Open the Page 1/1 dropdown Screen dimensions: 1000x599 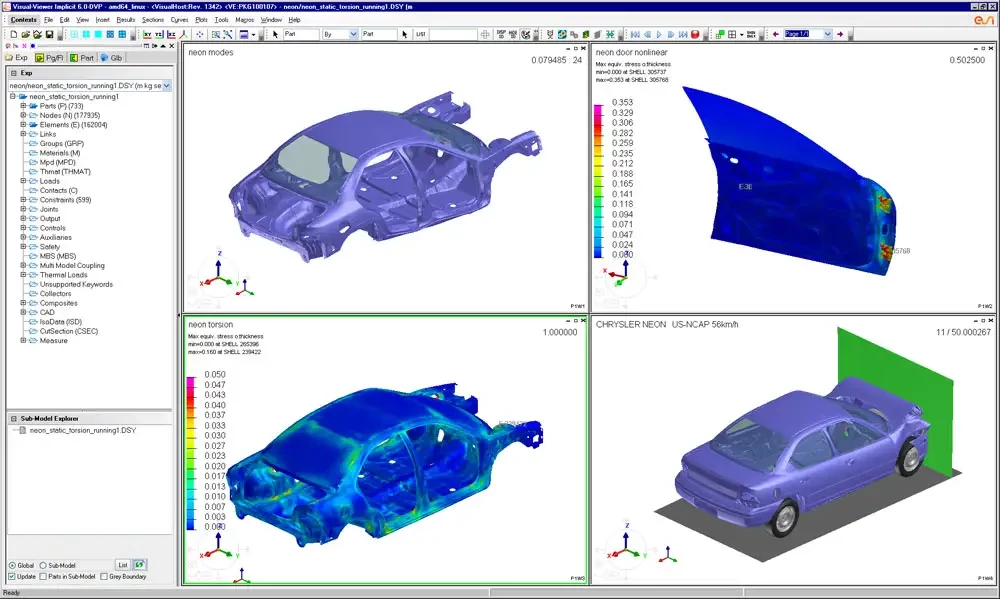point(827,34)
